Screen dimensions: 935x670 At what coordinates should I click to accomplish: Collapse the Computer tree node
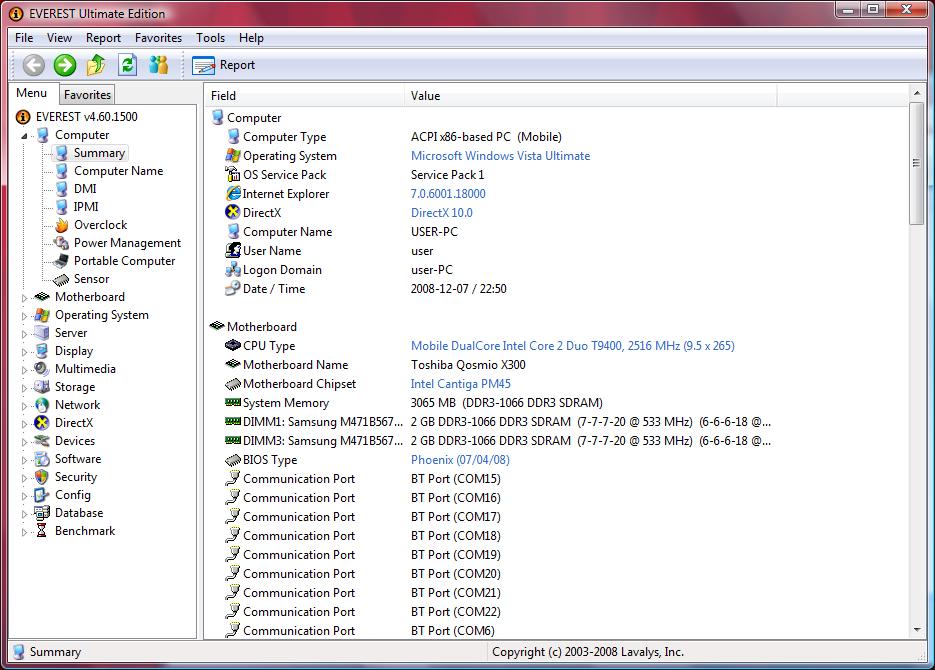pos(24,136)
